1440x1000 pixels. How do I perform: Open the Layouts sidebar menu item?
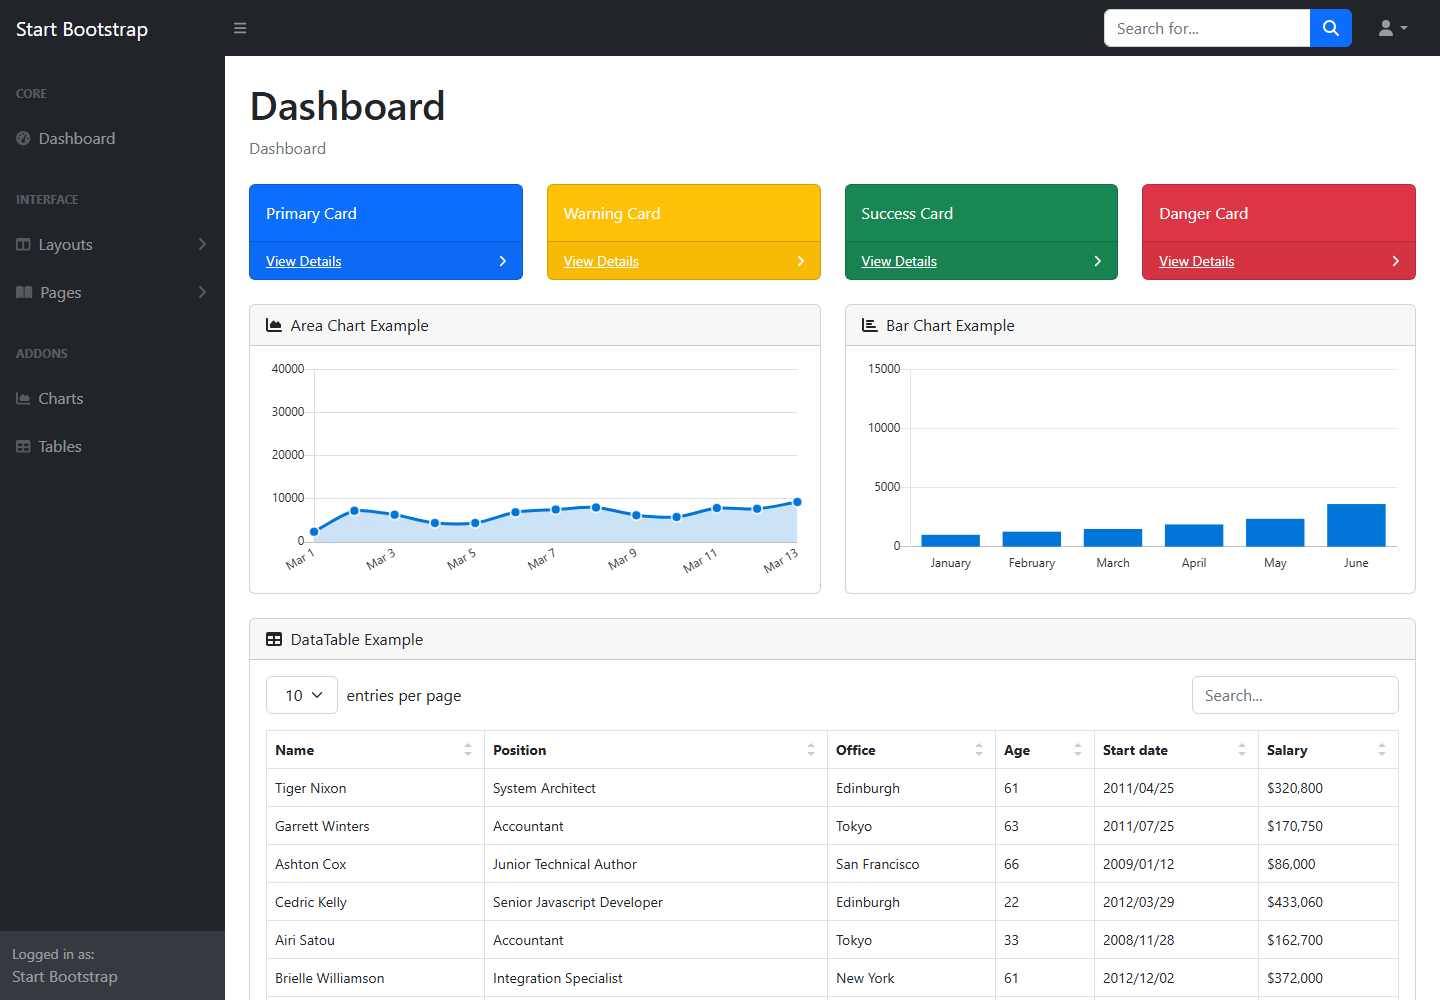pyautogui.click(x=112, y=244)
